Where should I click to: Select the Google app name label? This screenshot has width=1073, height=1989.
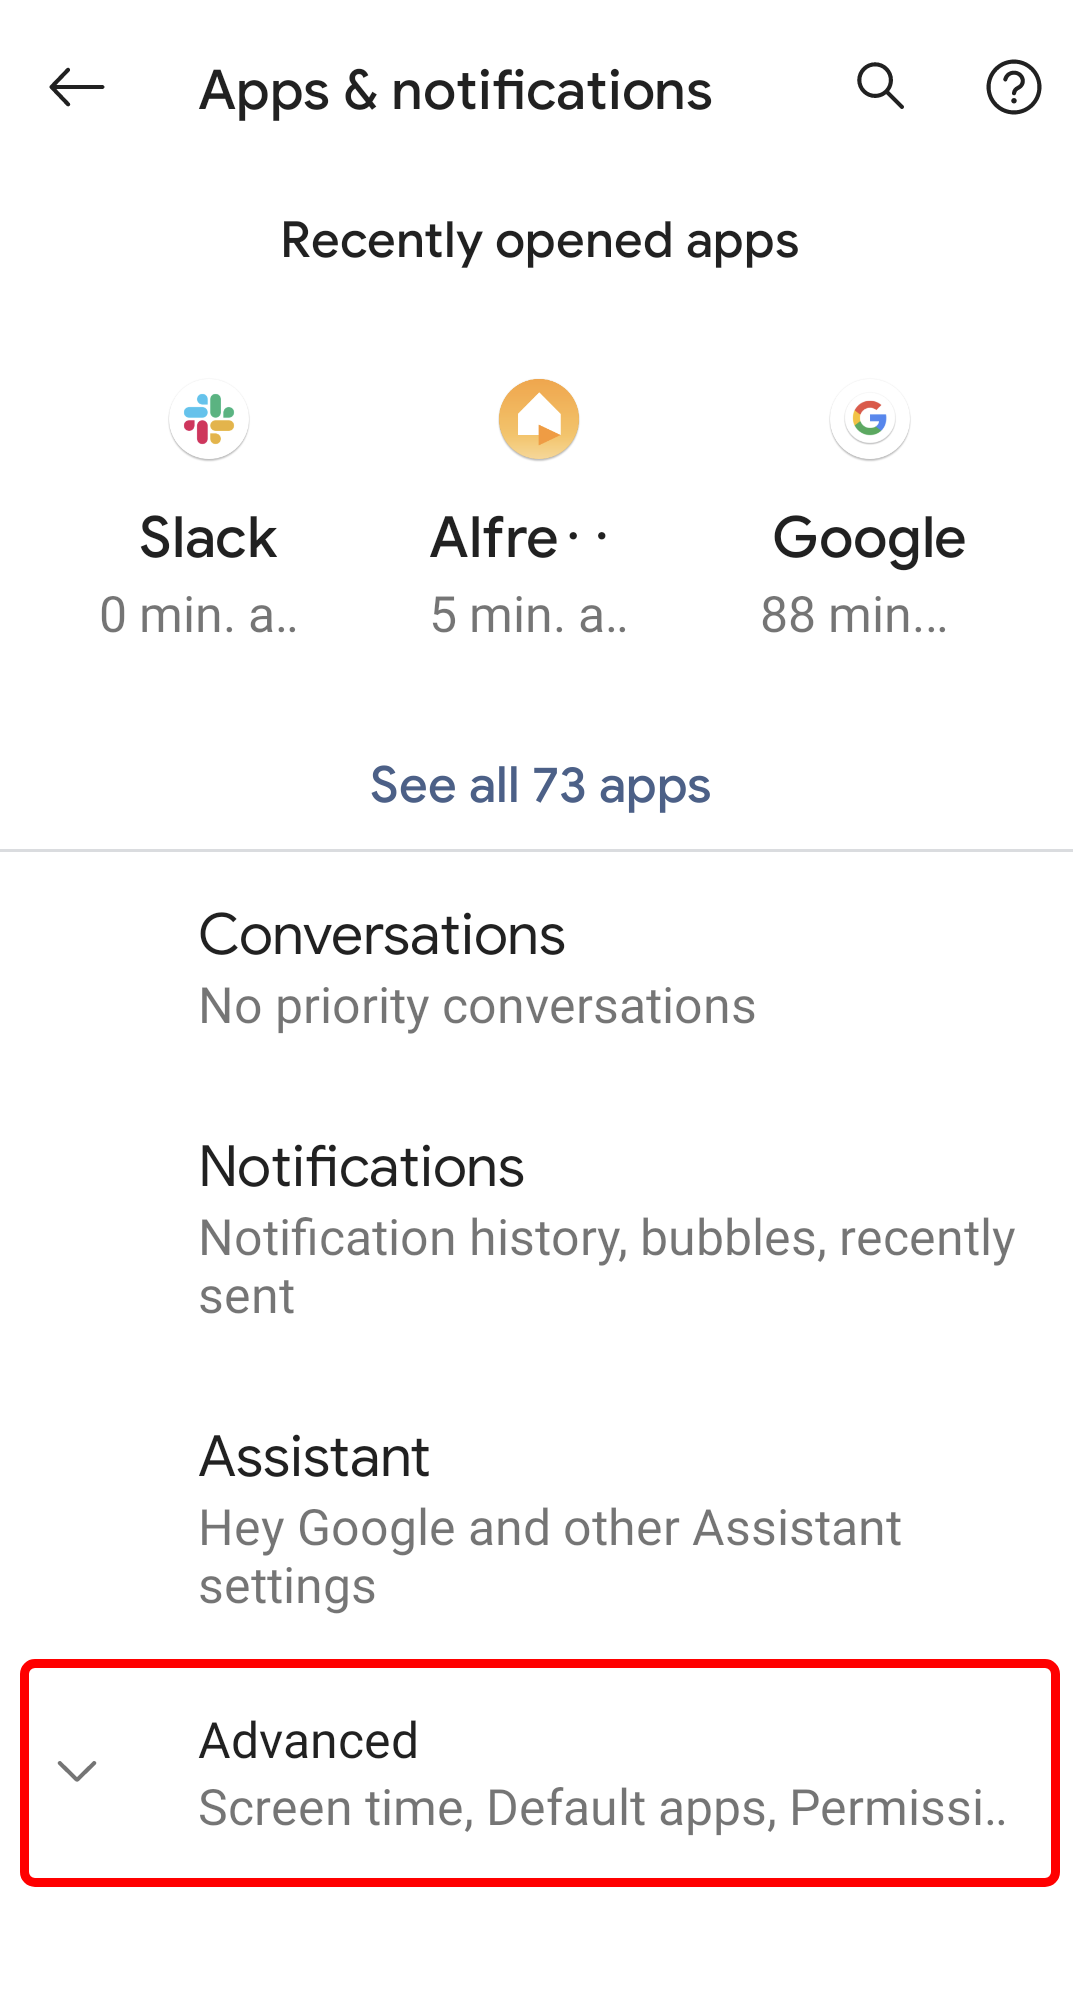click(x=869, y=540)
